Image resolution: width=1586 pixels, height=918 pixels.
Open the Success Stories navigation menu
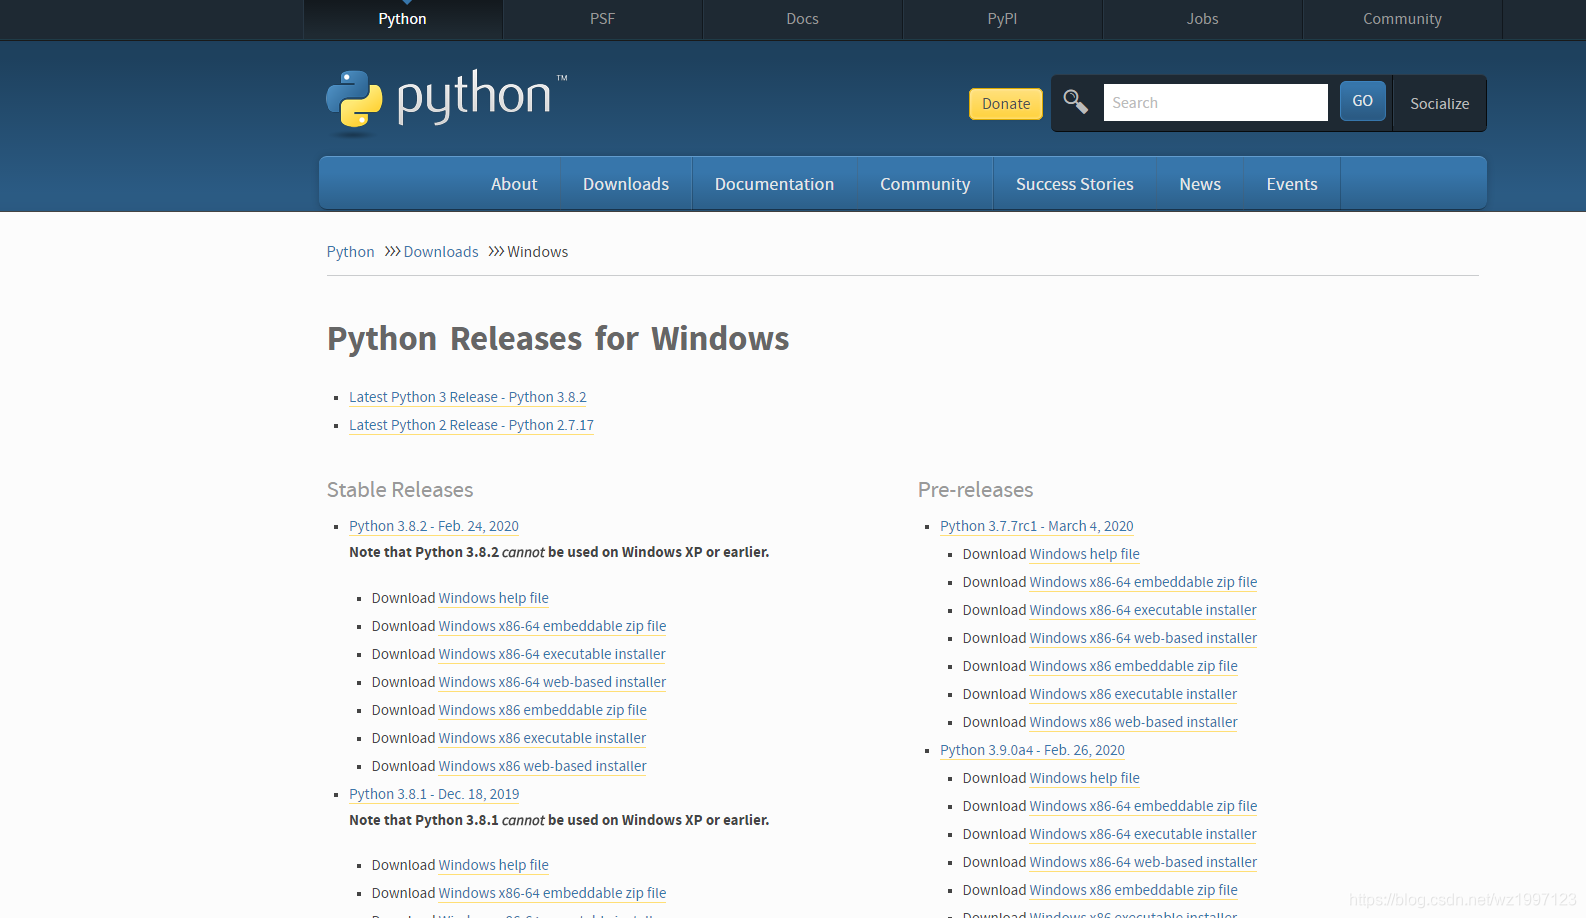click(1075, 184)
